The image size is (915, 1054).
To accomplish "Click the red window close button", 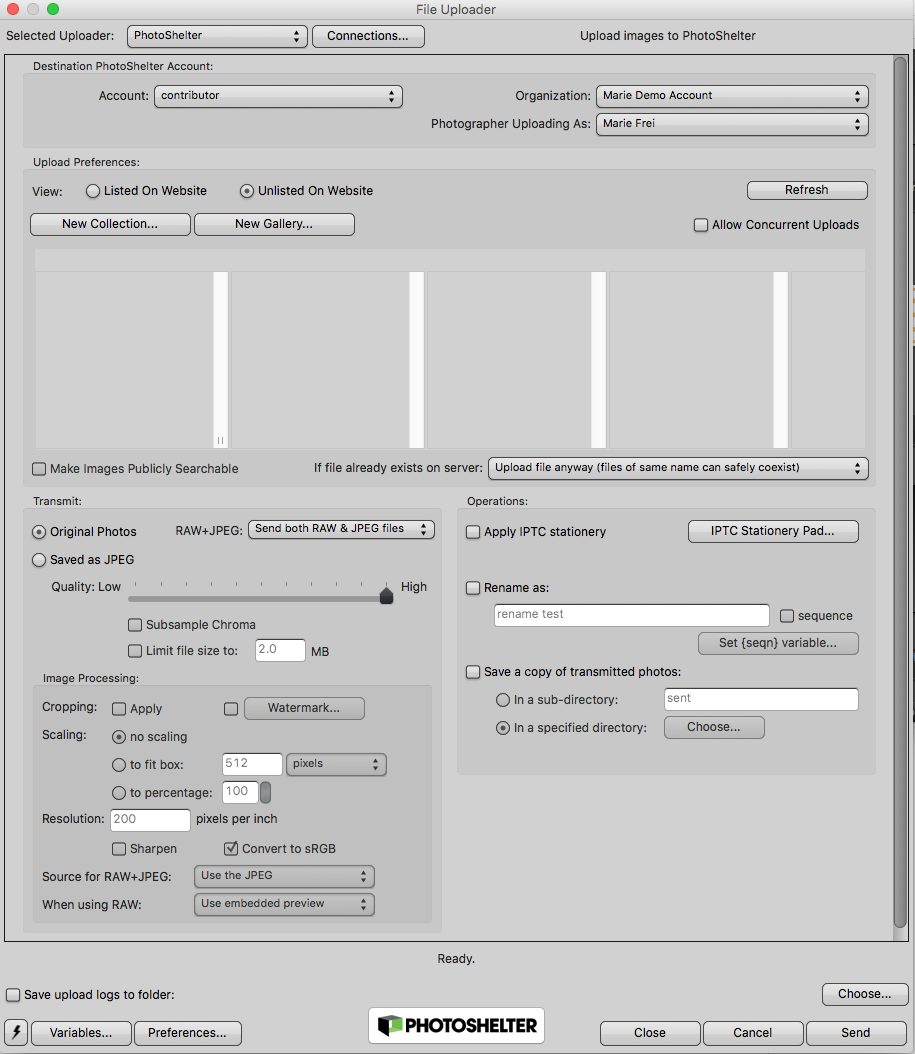I will pyautogui.click(x=13, y=9).
